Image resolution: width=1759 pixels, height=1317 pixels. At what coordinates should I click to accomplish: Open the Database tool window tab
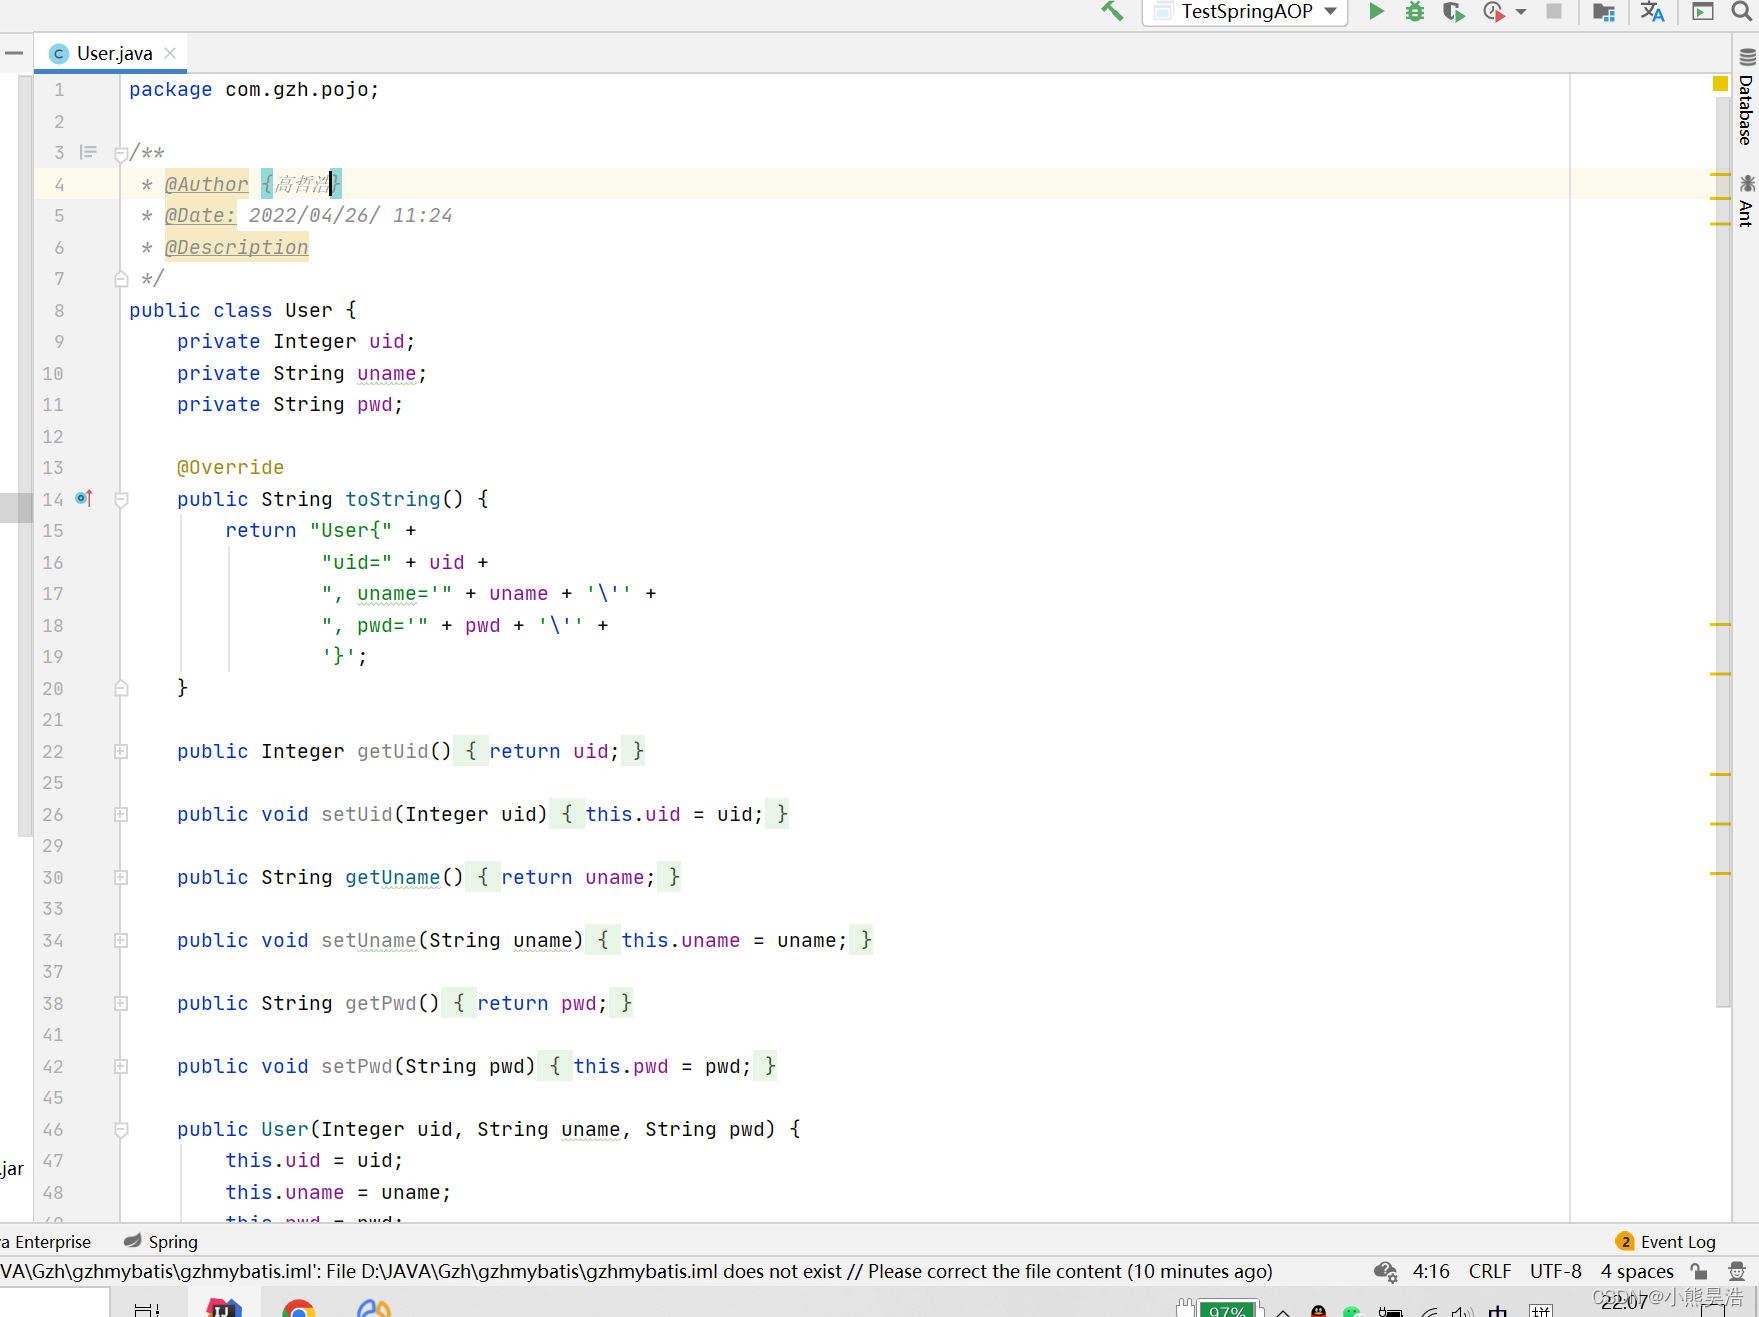coord(1746,96)
